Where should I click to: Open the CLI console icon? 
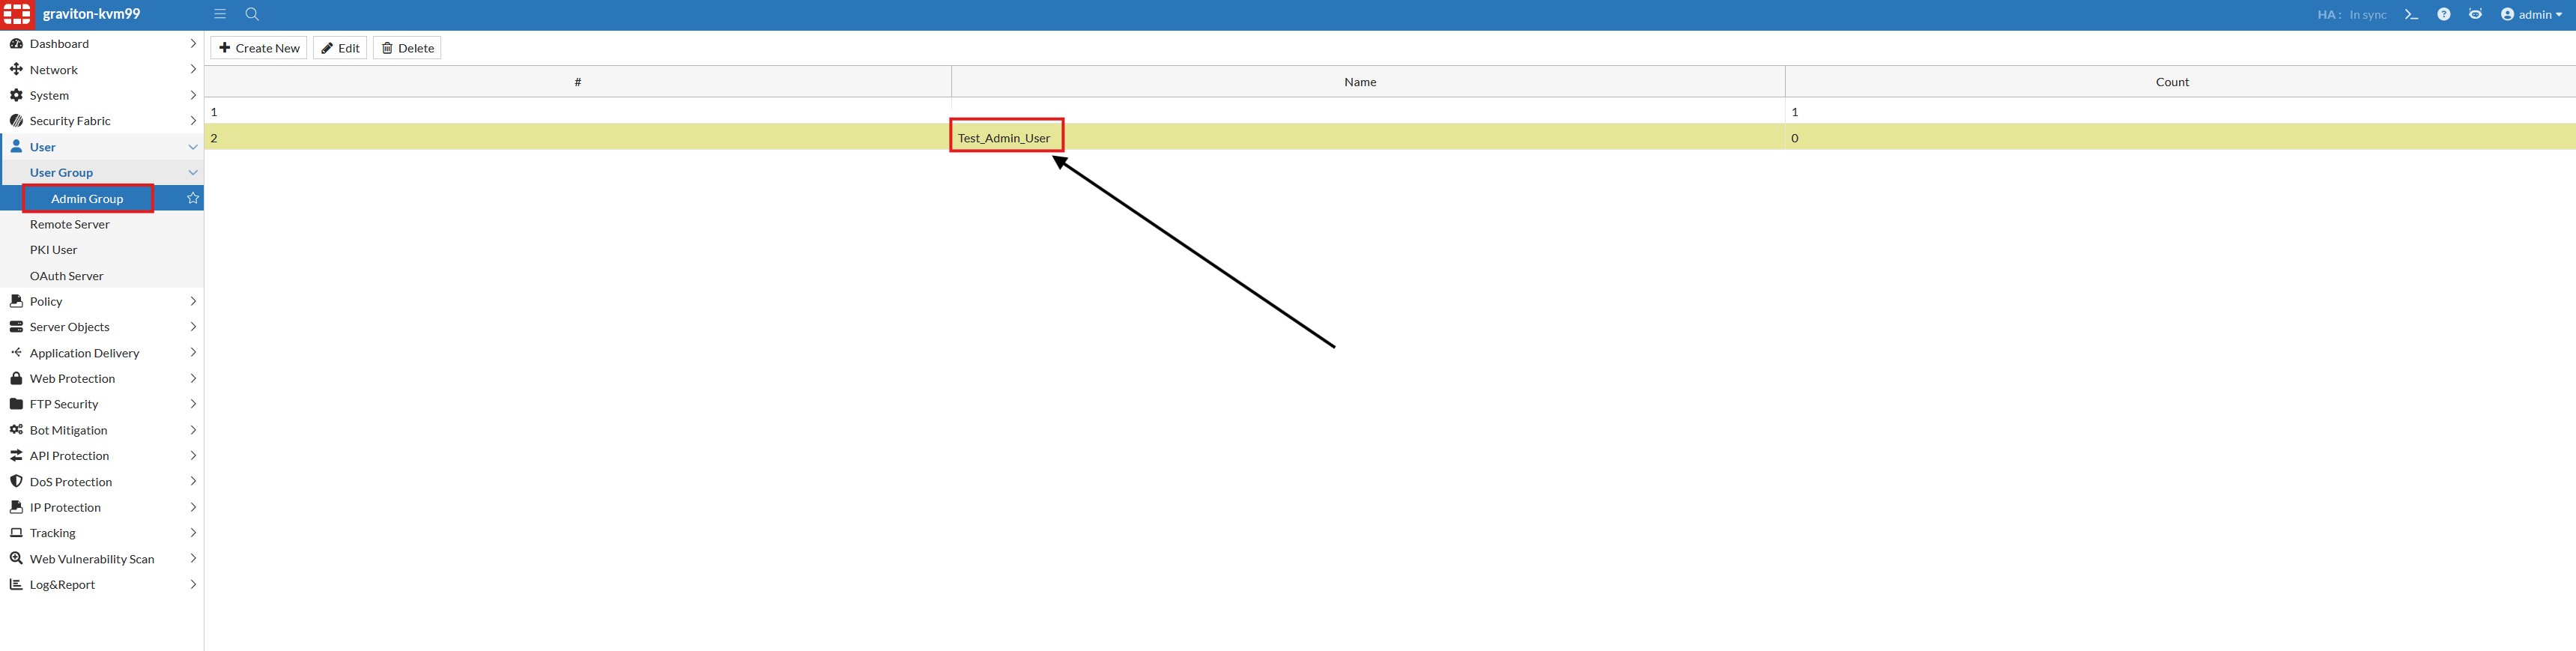(2411, 14)
